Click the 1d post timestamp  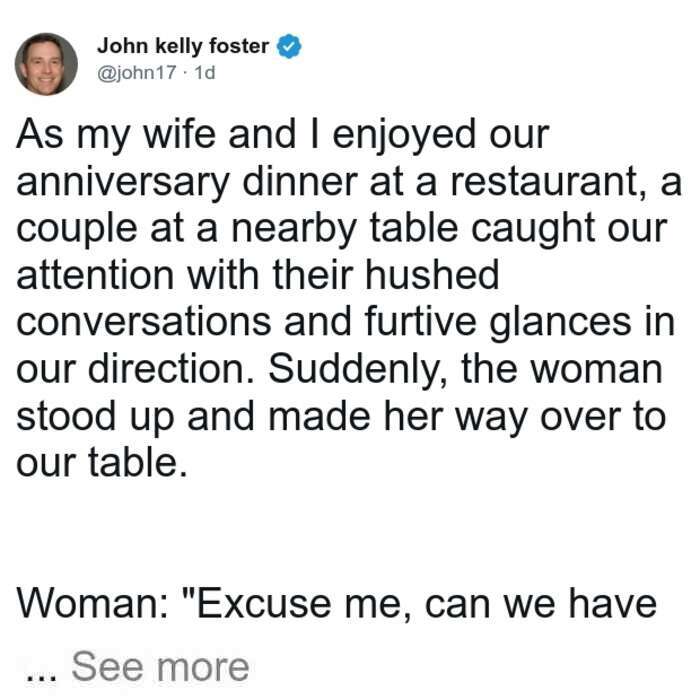(205, 72)
